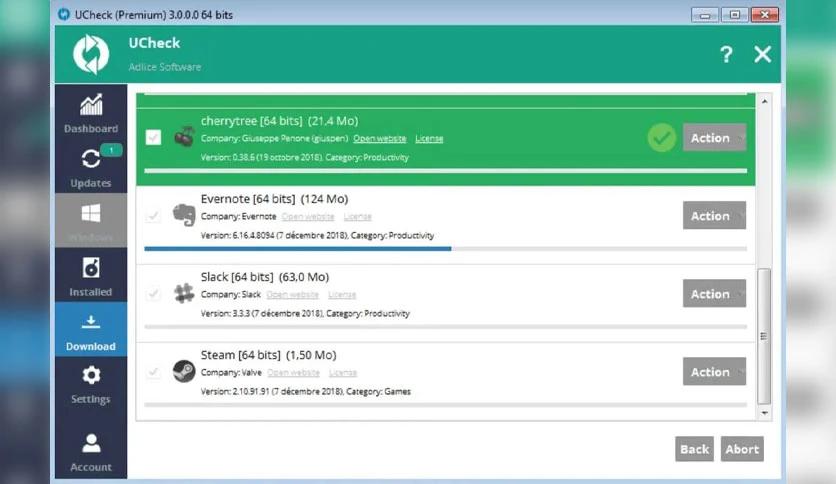Click the Slack version and category line
This screenshot has width=836, height=484.
(x=305, y=313)
